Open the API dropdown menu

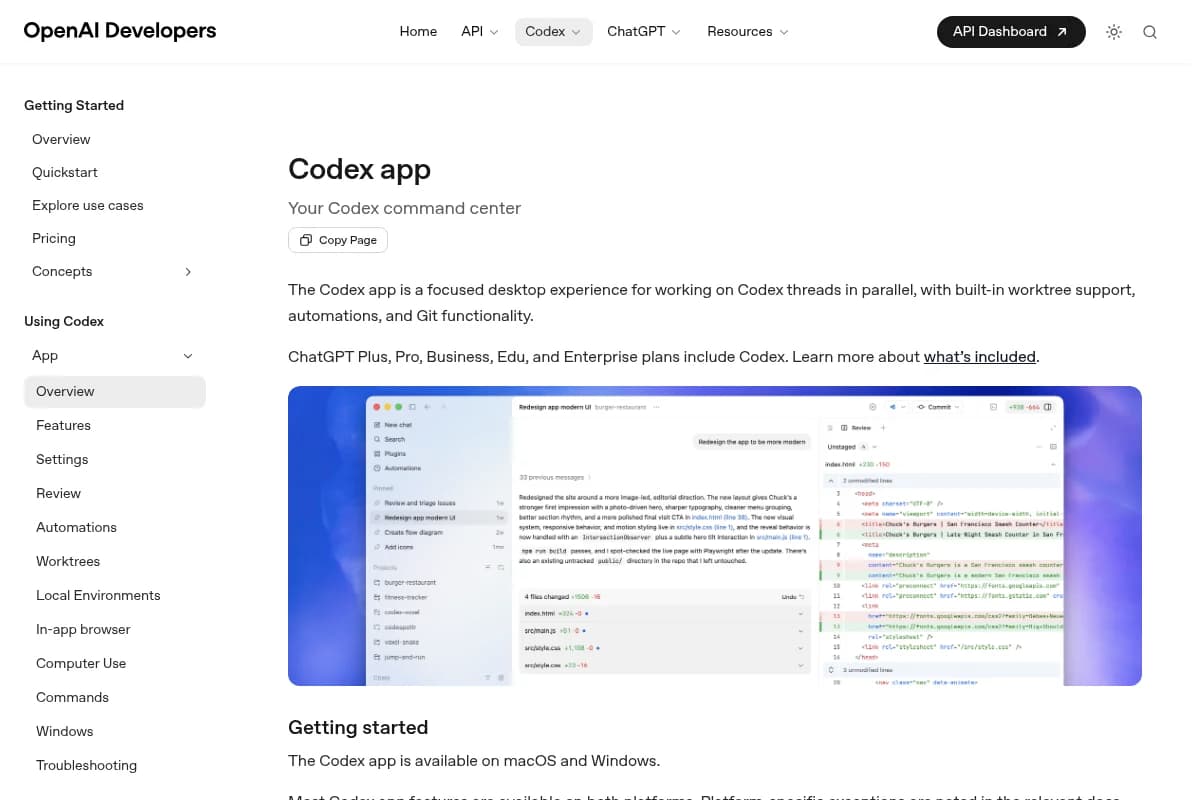click(x=480, y=32)
